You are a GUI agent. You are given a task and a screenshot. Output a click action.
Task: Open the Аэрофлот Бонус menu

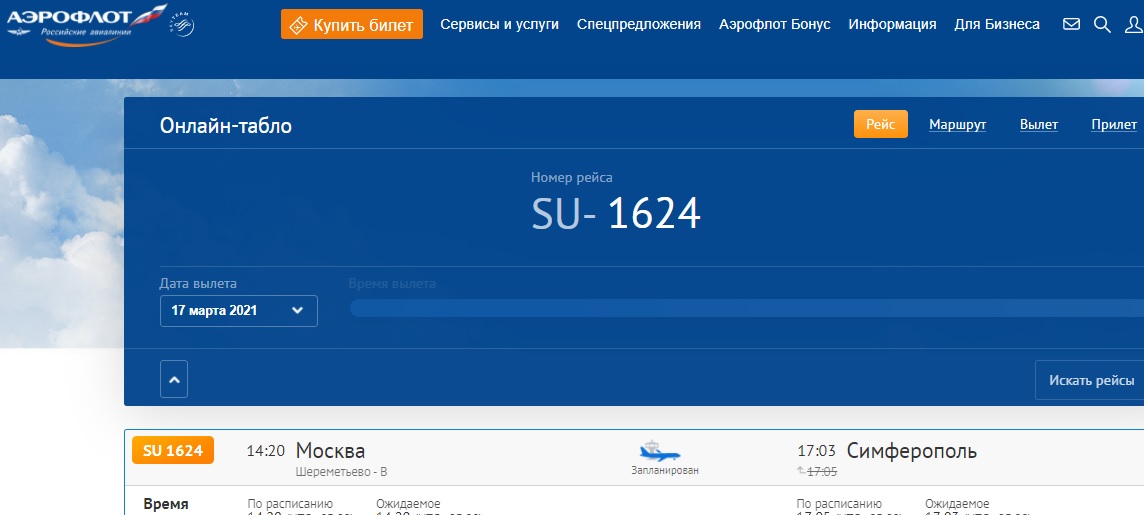(774, 24)
